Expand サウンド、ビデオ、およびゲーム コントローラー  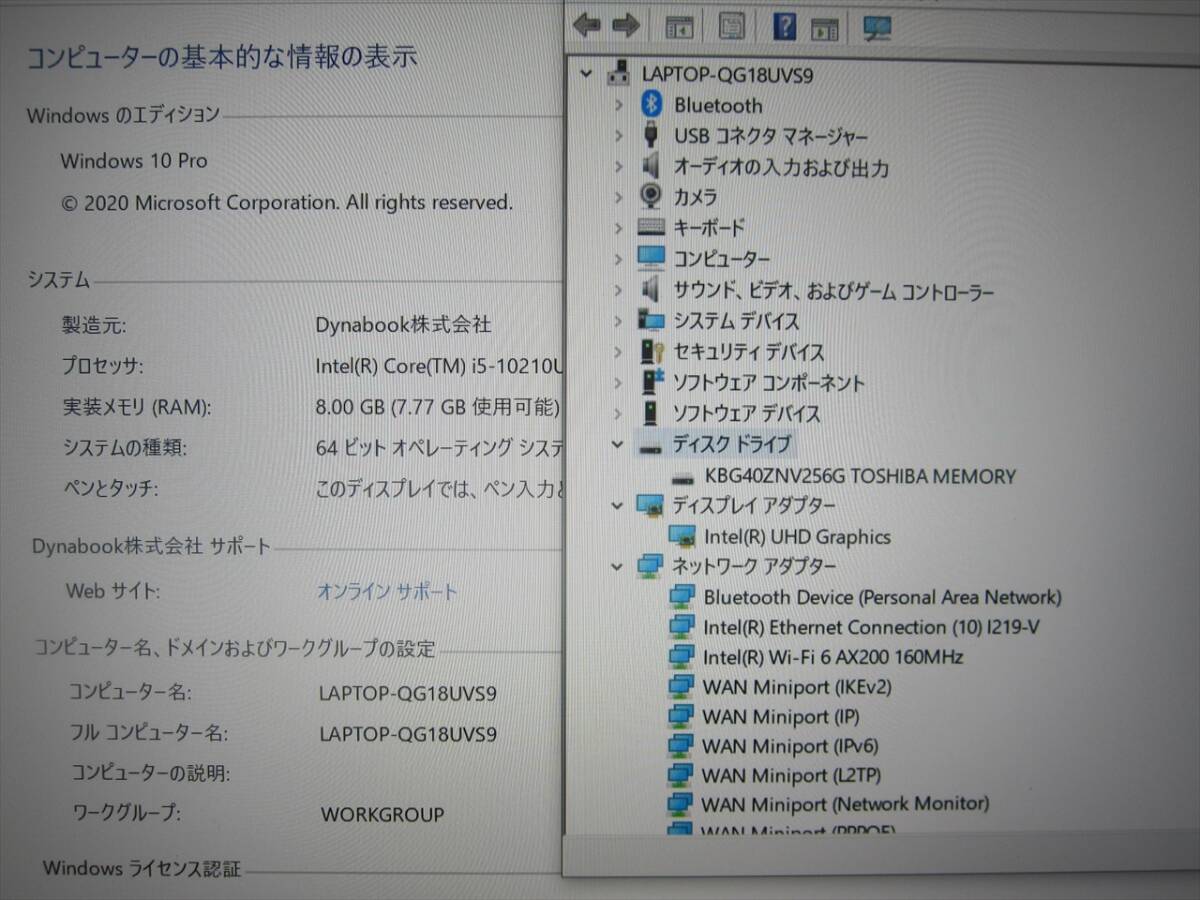619,290
